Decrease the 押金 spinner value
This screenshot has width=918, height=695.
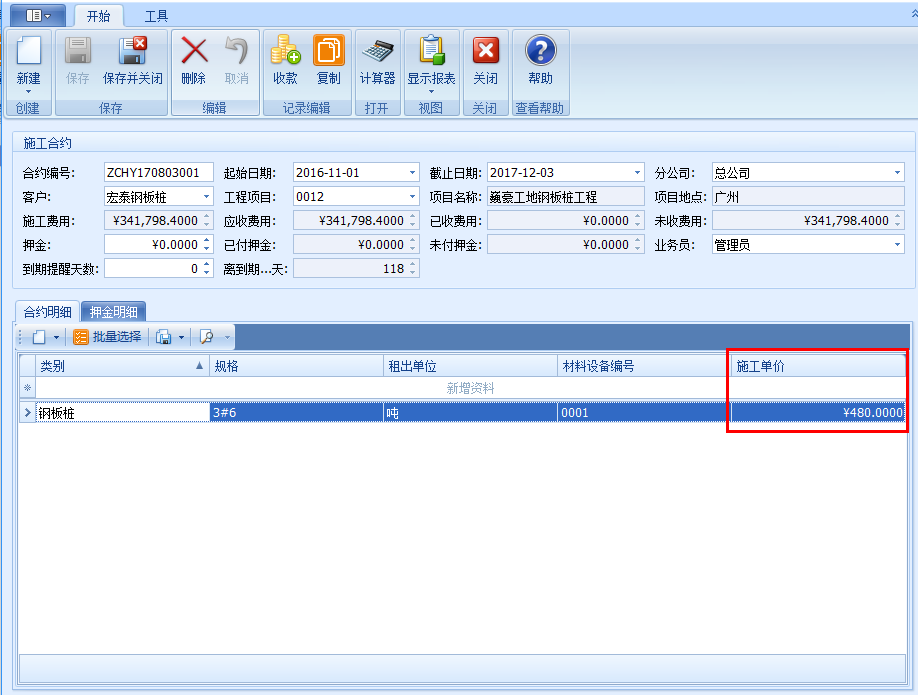207,249
